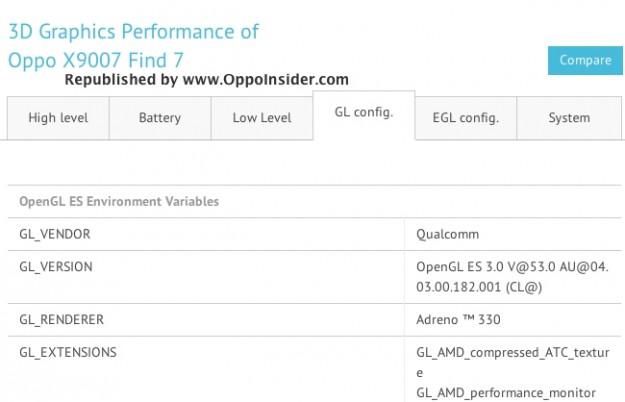Open the EGL config. tab
Screen dimensions: 625x402
point(466,118)
